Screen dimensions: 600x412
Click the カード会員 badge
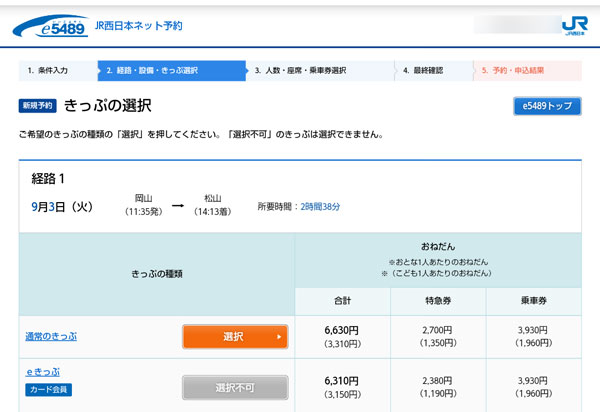point(48,389)
